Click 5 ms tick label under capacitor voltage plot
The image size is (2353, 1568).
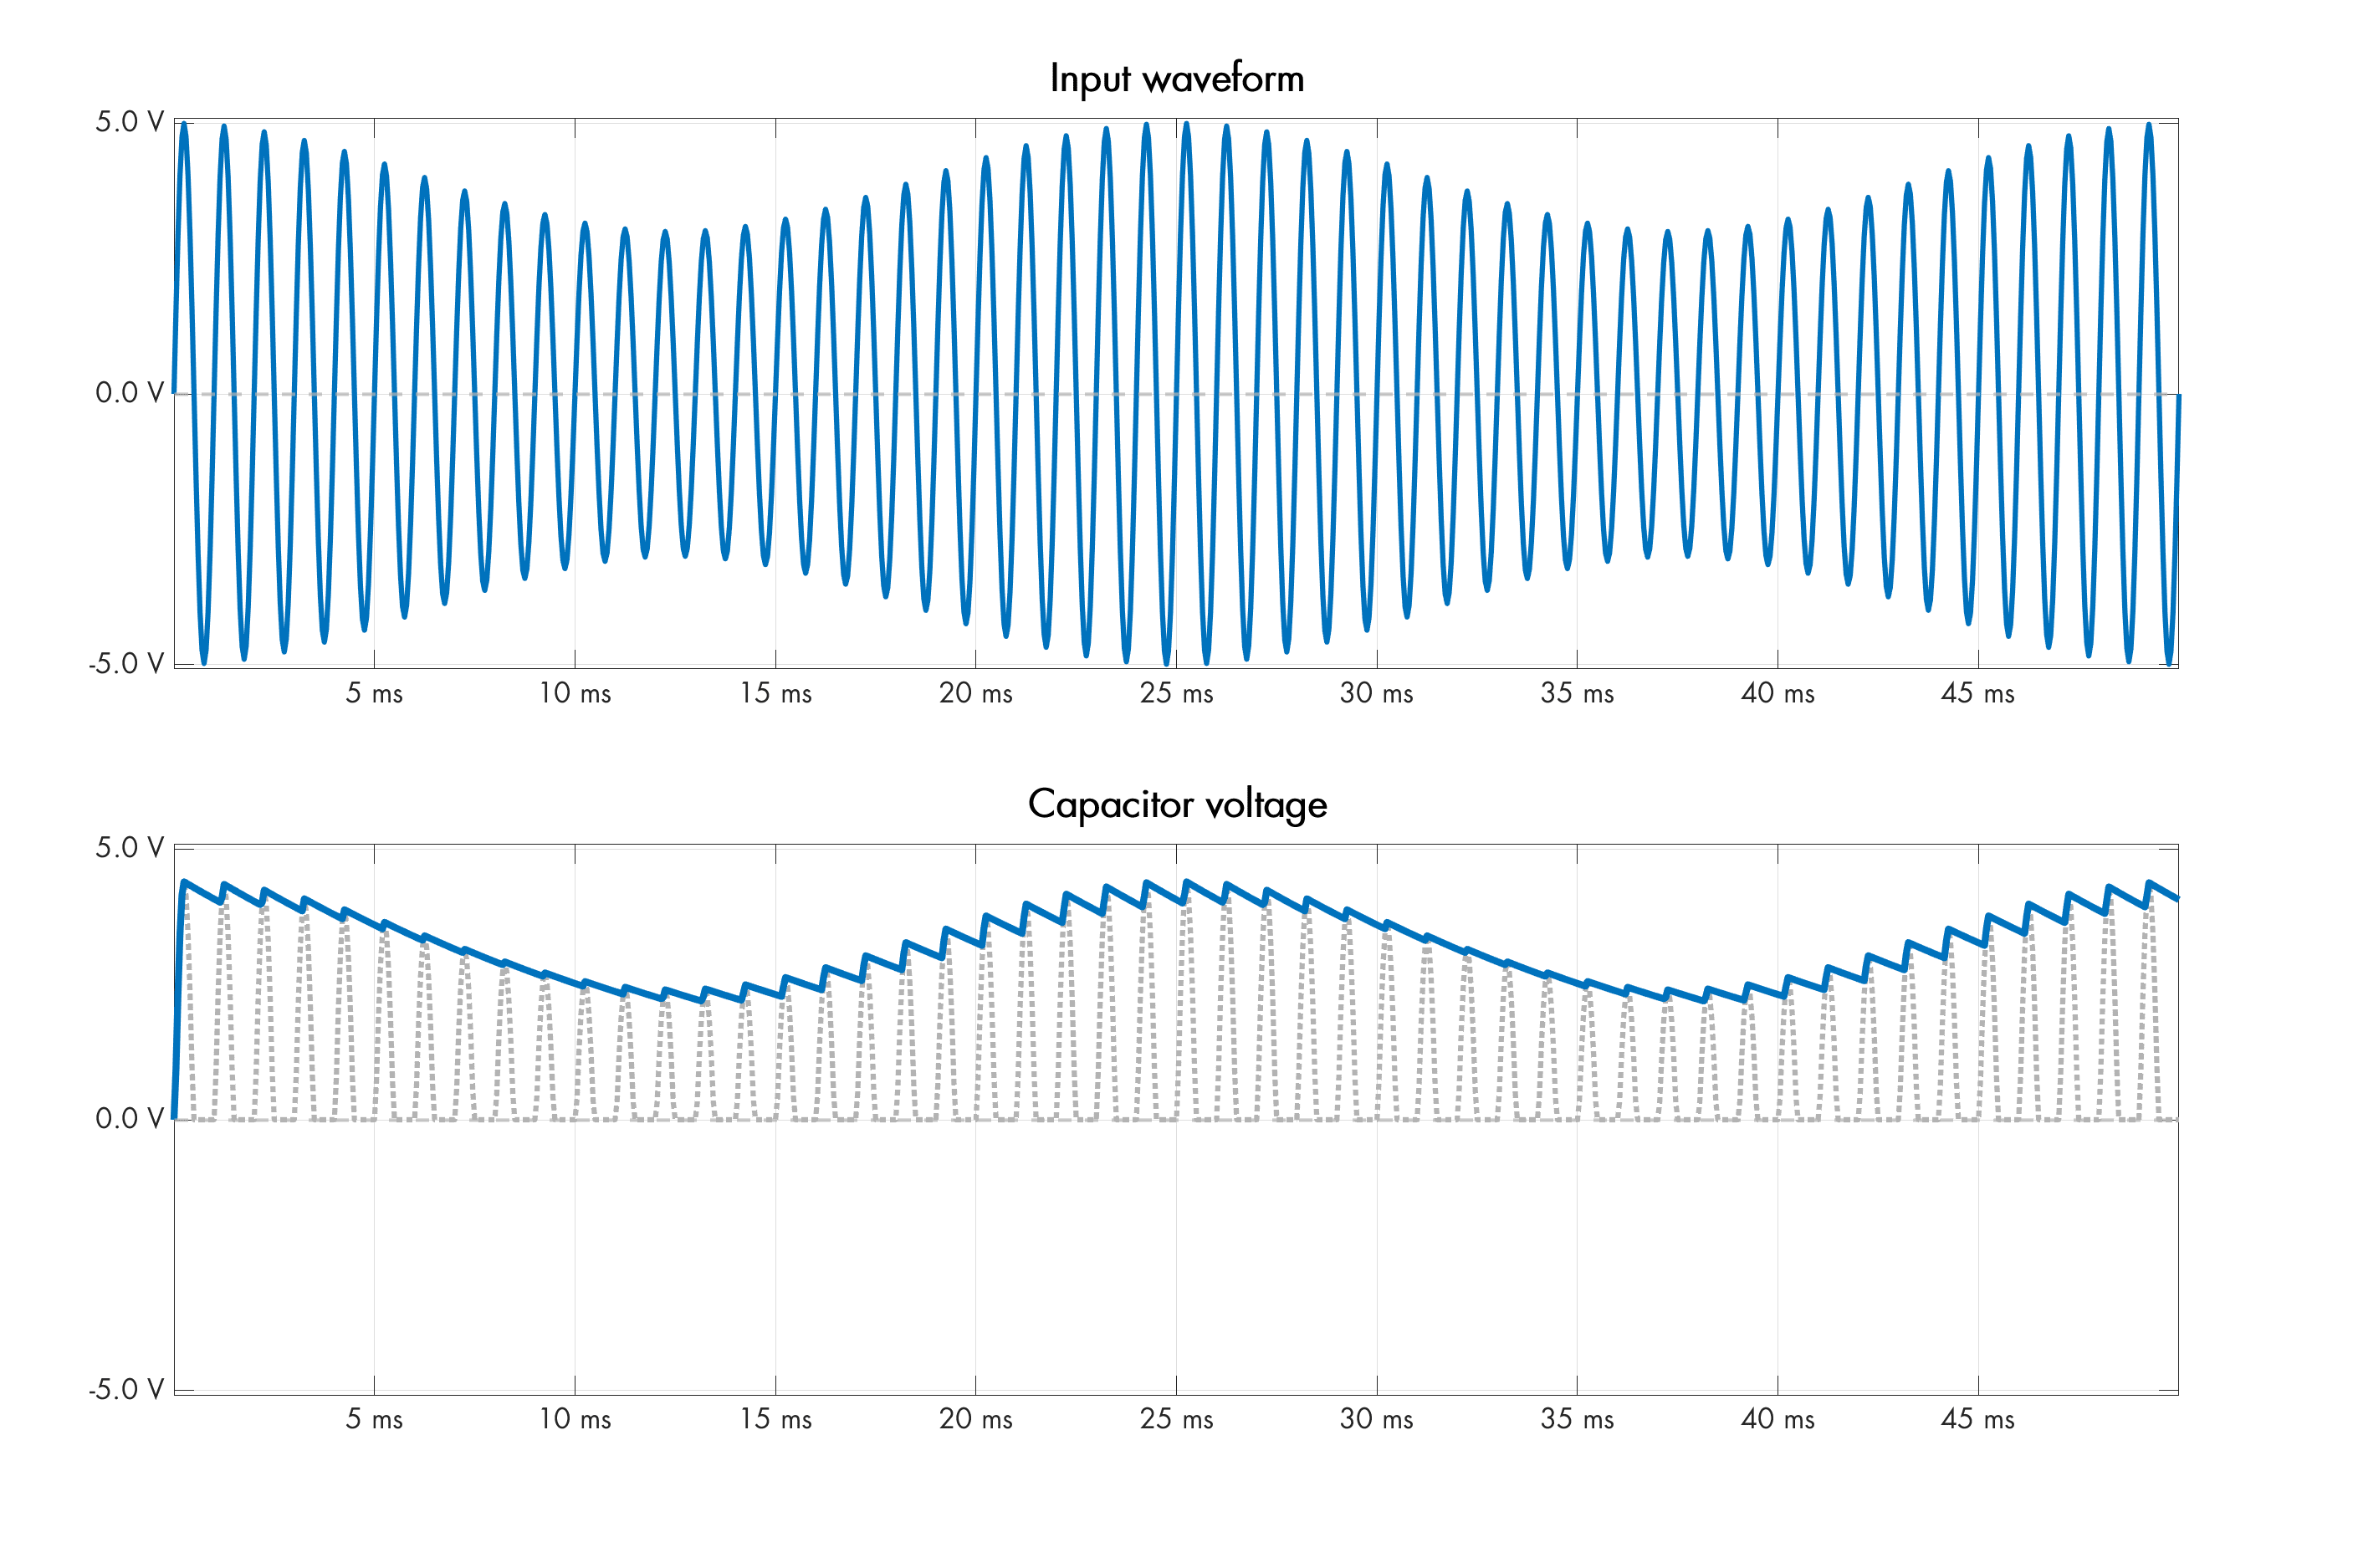[x=374, y=1419]
